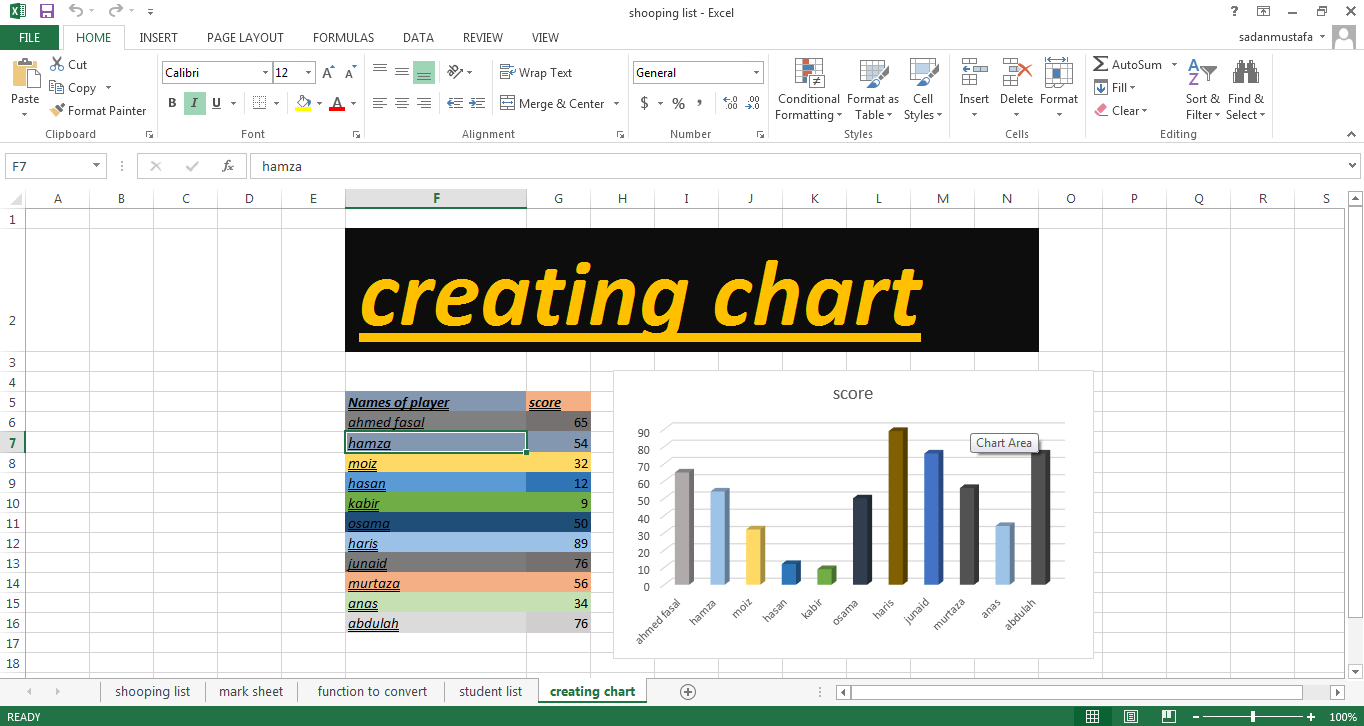Viewport: 1364px width, 726px height.
Task: Expand the Number format dropdown showing General
Action: tap(757, 72)
